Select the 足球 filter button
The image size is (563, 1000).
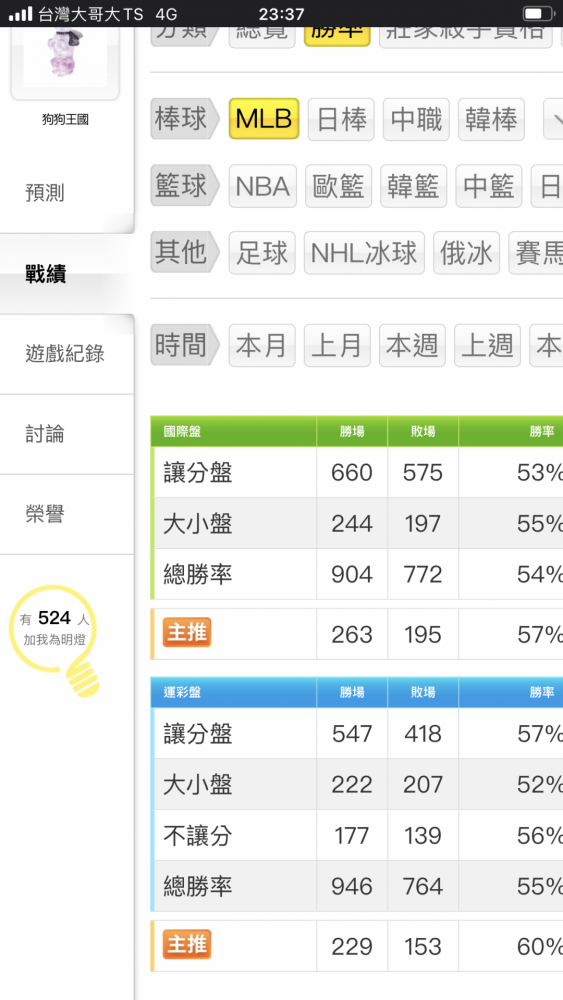tap(262, 253)
